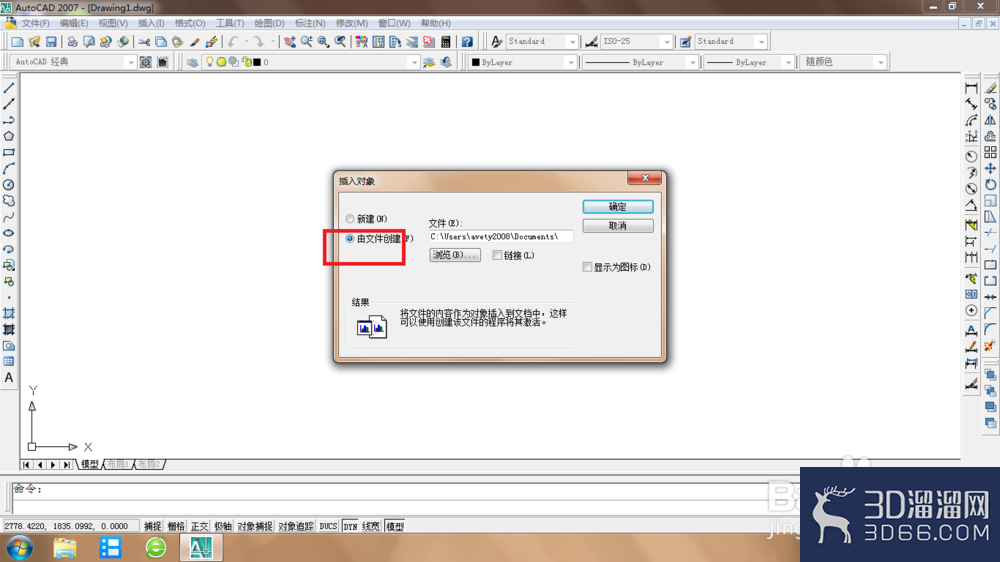Open the 修改(M) menu
Screen dimensions: 1000x562
coord(351,23)
